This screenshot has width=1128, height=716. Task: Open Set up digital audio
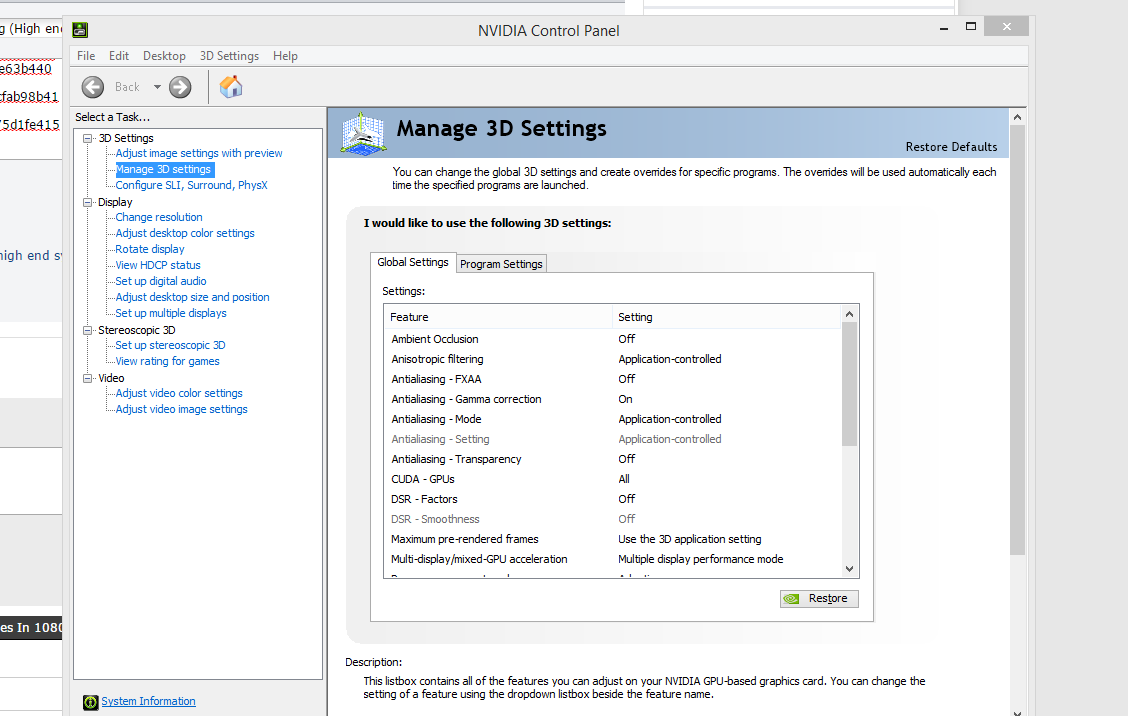(160, 281)
